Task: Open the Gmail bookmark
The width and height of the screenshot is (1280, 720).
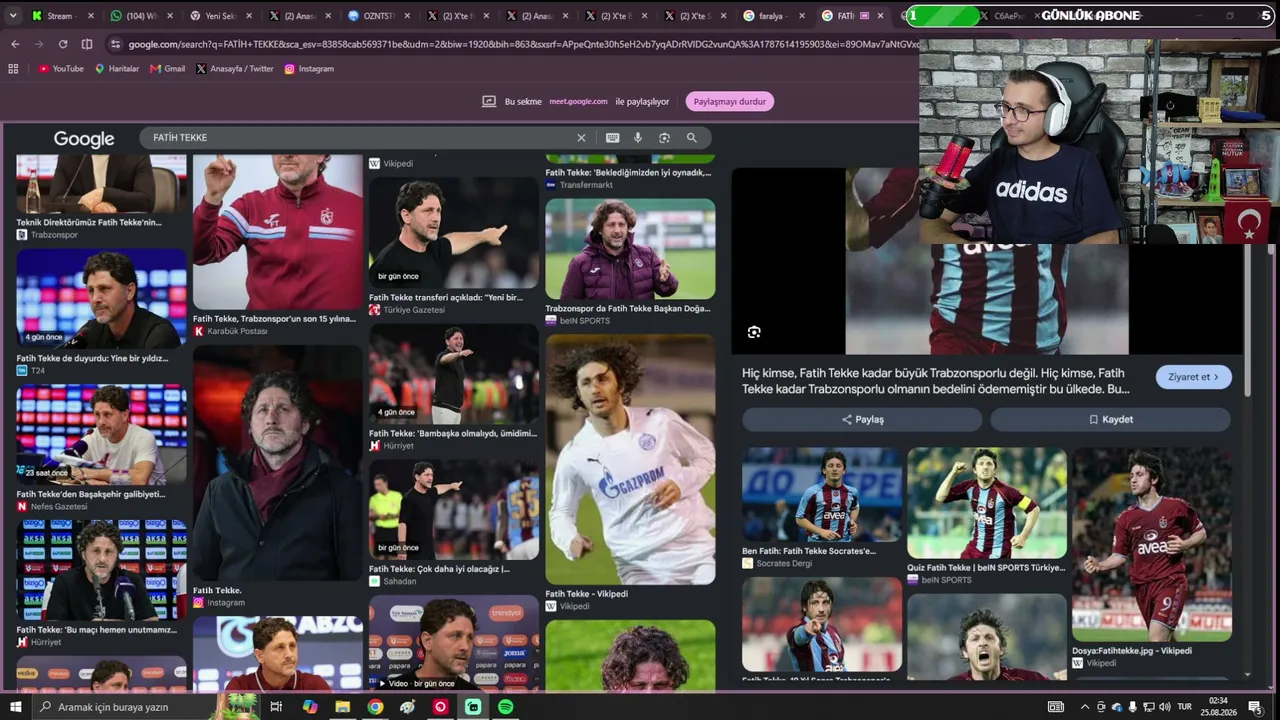Action: pos(168,69)
